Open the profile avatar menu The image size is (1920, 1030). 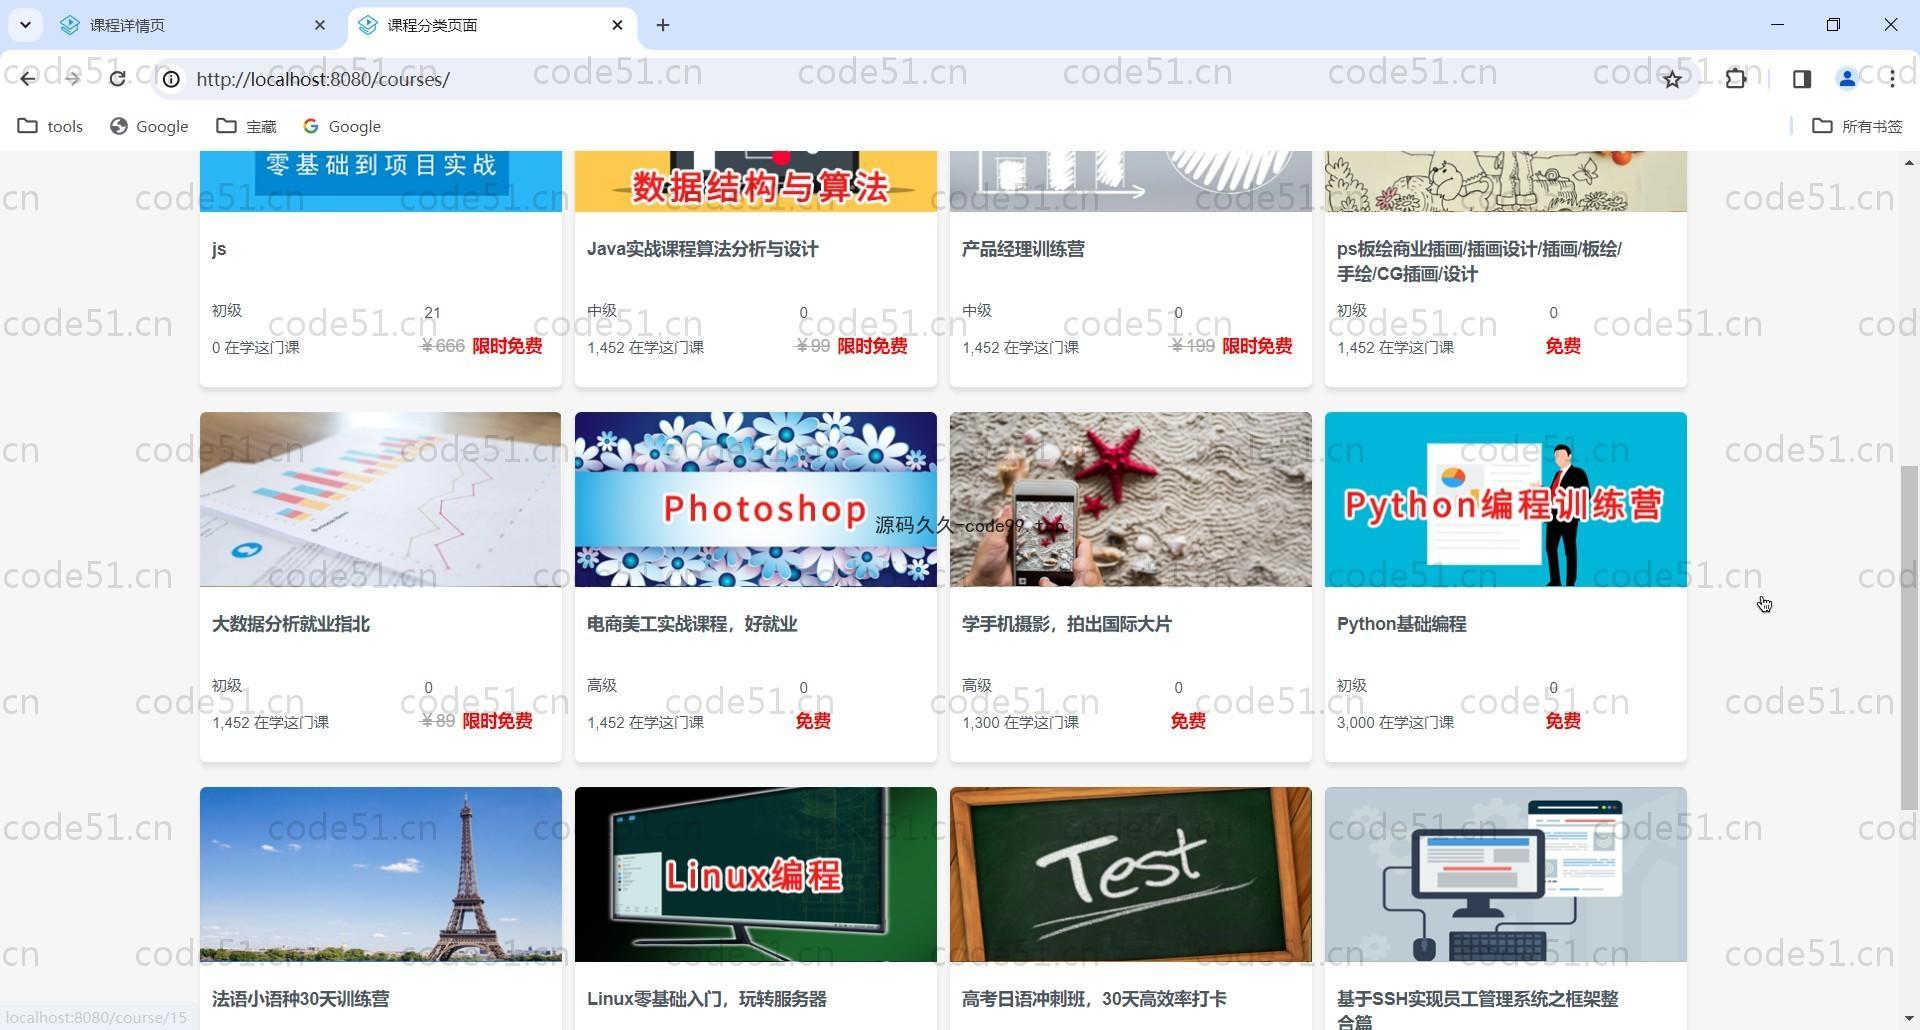click(1847, 79)
